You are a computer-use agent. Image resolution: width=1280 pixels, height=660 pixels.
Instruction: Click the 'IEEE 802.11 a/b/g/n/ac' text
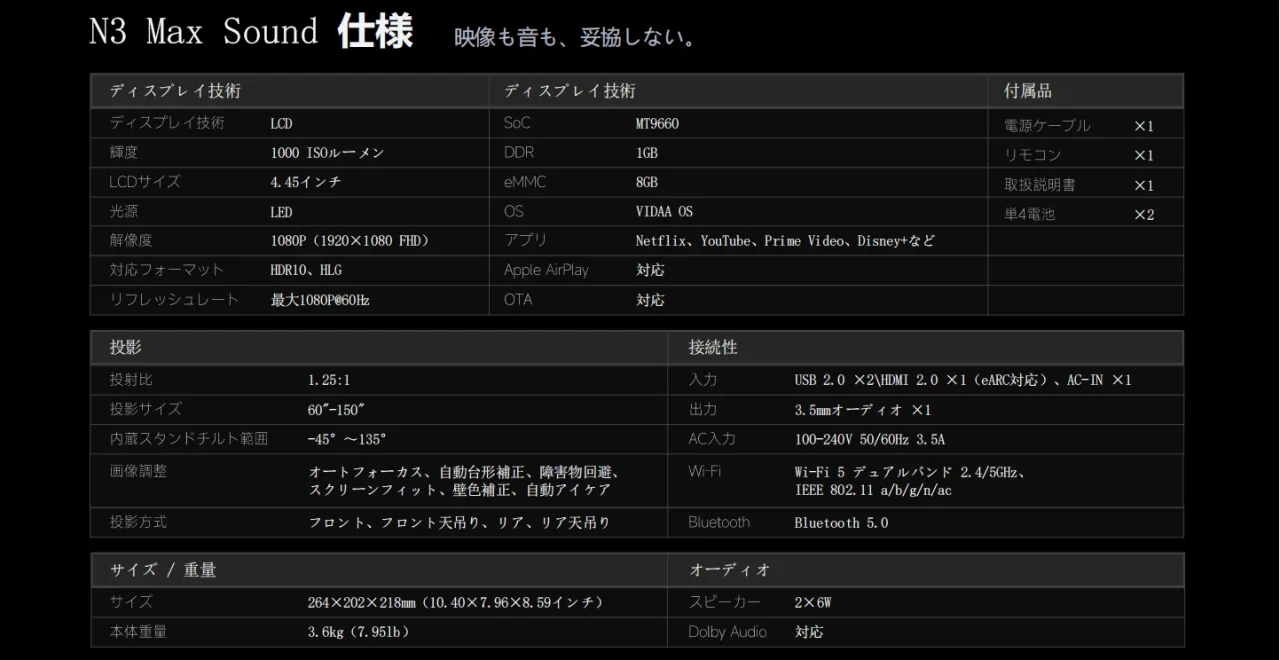point(873,490)
